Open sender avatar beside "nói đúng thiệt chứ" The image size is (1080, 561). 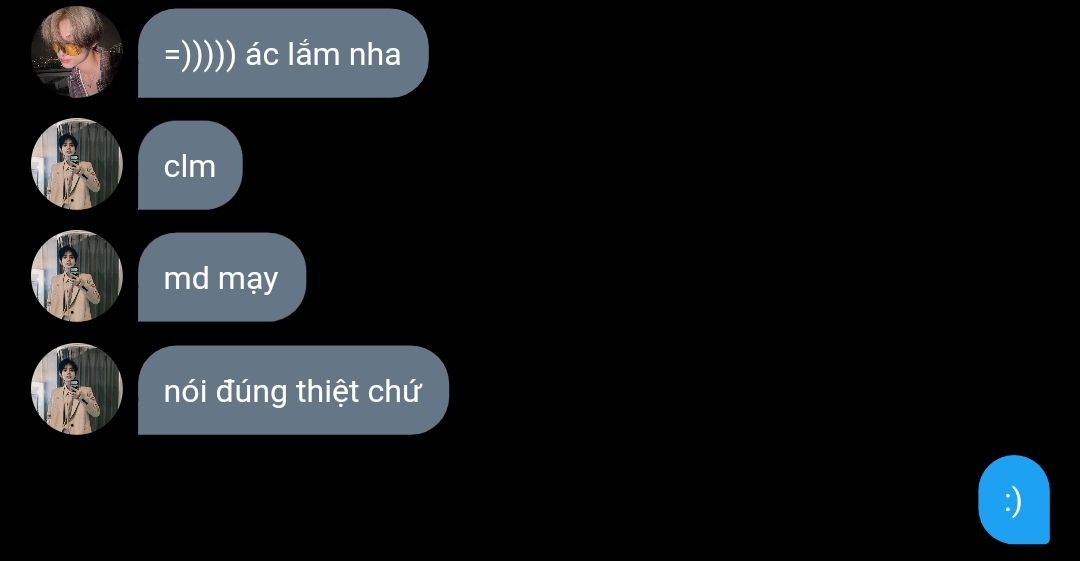point(76,389)
